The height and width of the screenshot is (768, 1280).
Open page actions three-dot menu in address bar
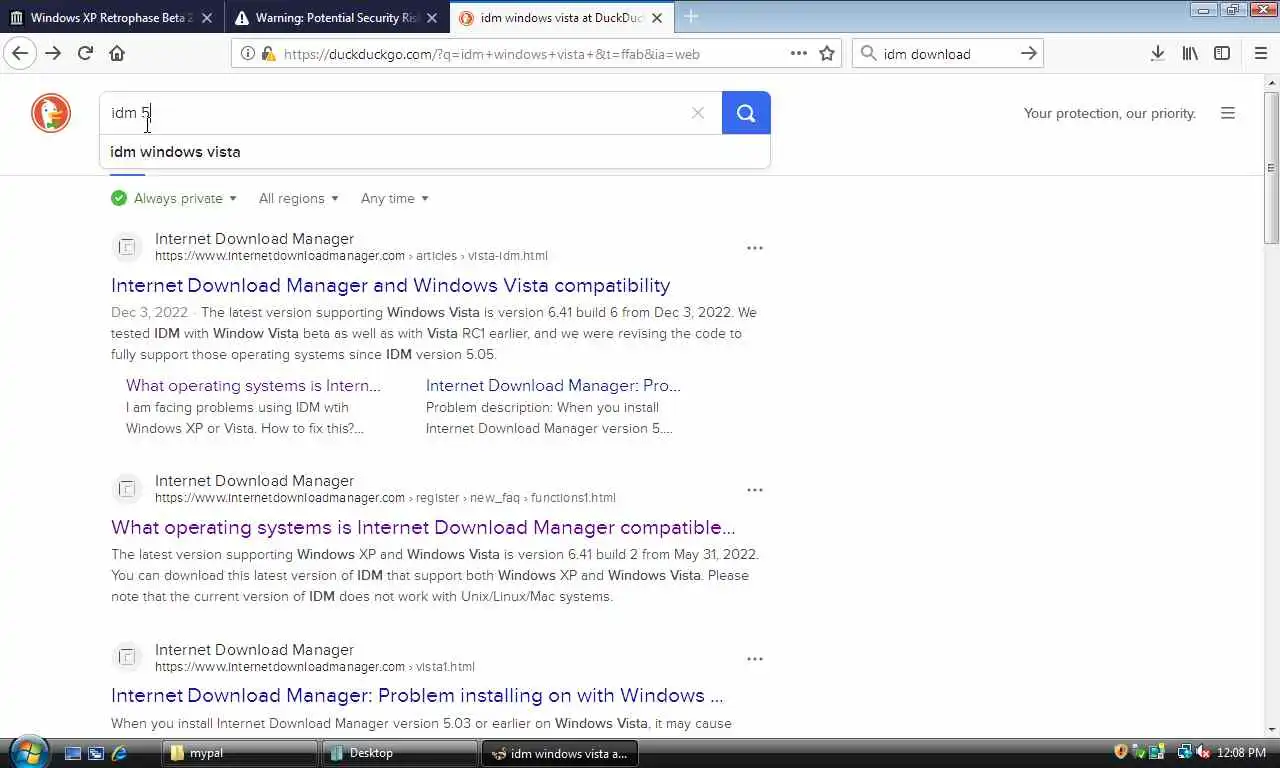[798, 54]
